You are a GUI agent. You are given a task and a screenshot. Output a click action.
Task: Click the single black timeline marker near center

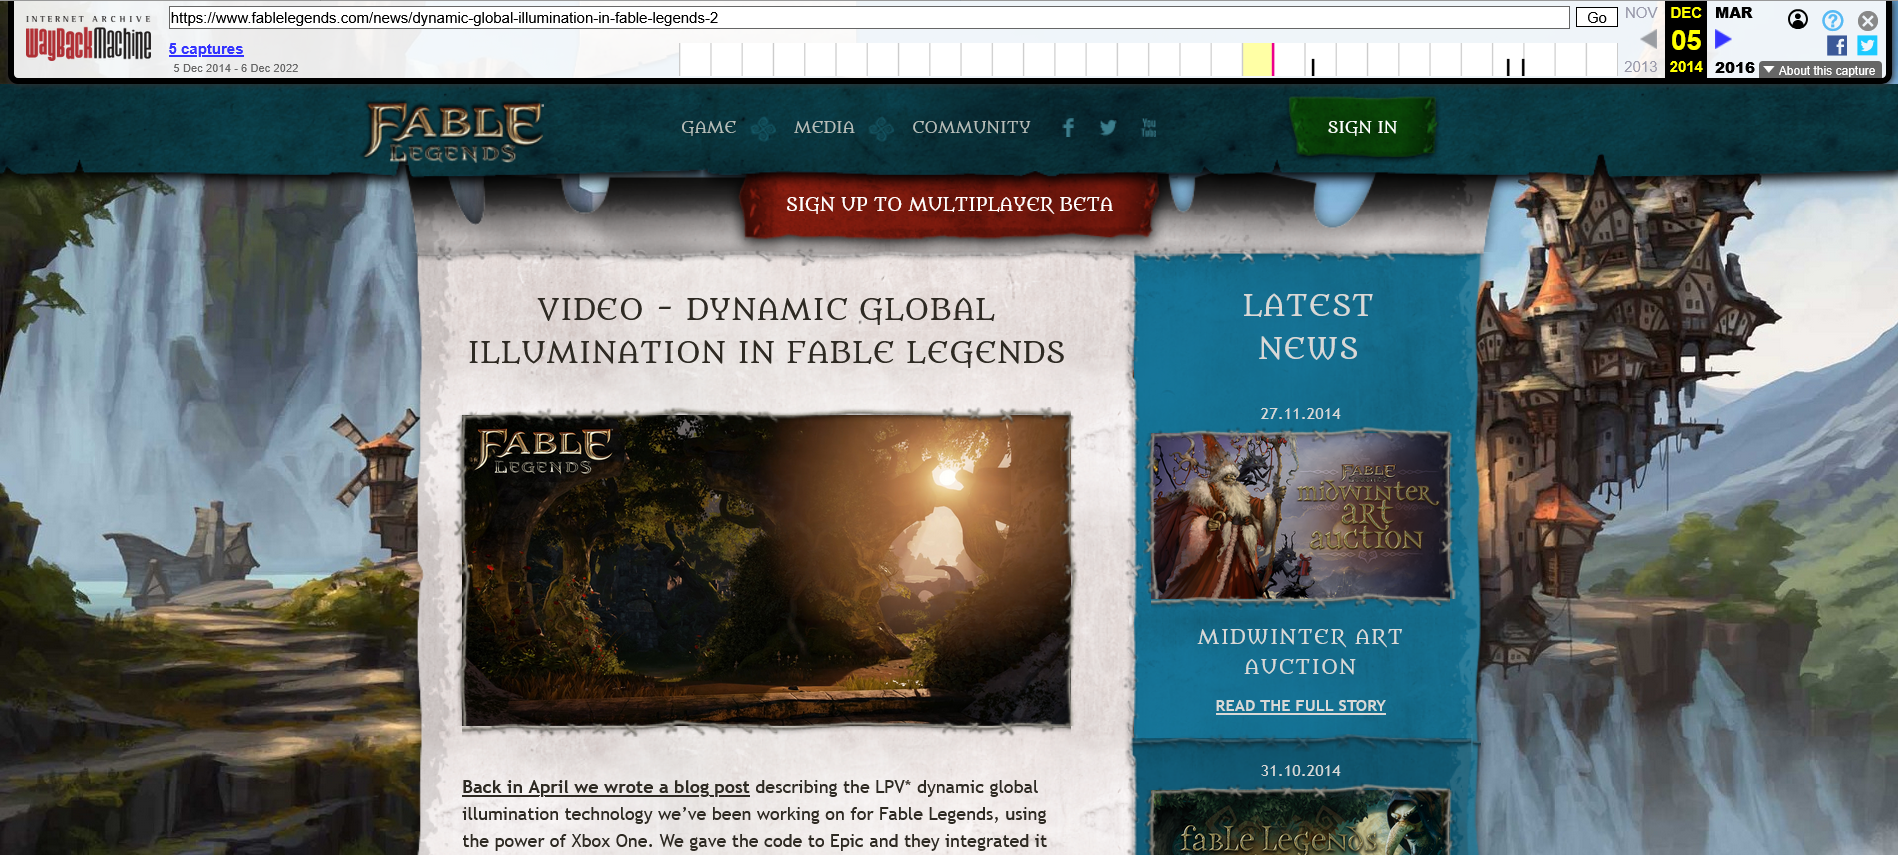point(1313,67)
